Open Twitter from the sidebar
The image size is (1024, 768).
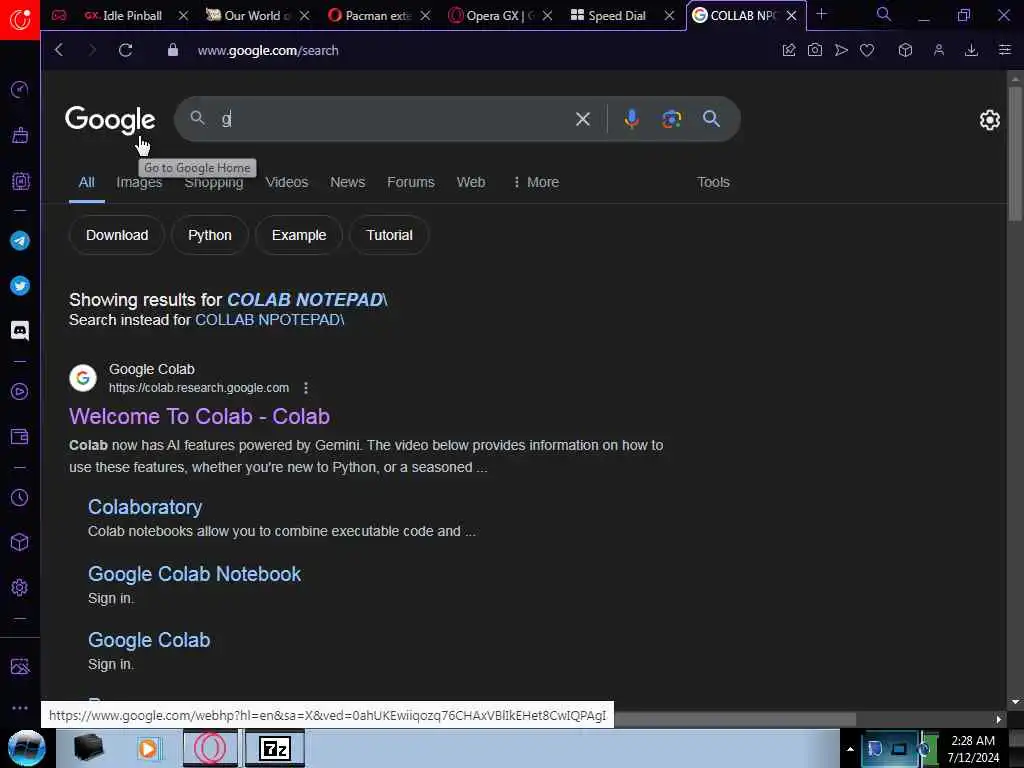(x=20, y=285)
